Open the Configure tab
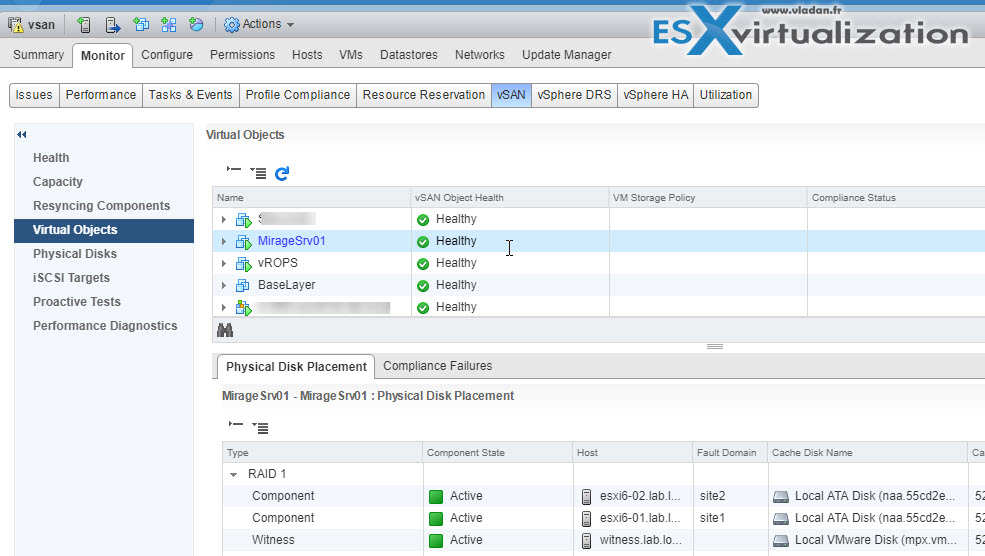985x556 pixels. pos(166,55)
